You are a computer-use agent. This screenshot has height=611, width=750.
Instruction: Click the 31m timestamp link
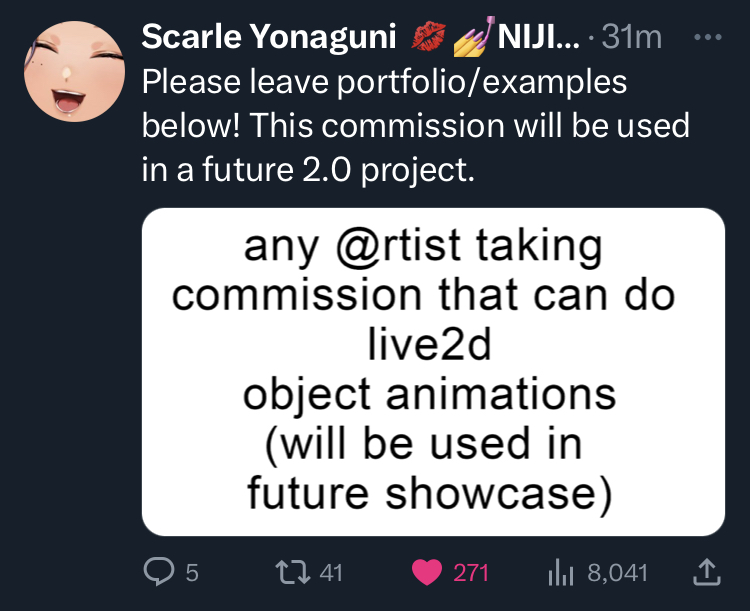[x=633, y=38]
